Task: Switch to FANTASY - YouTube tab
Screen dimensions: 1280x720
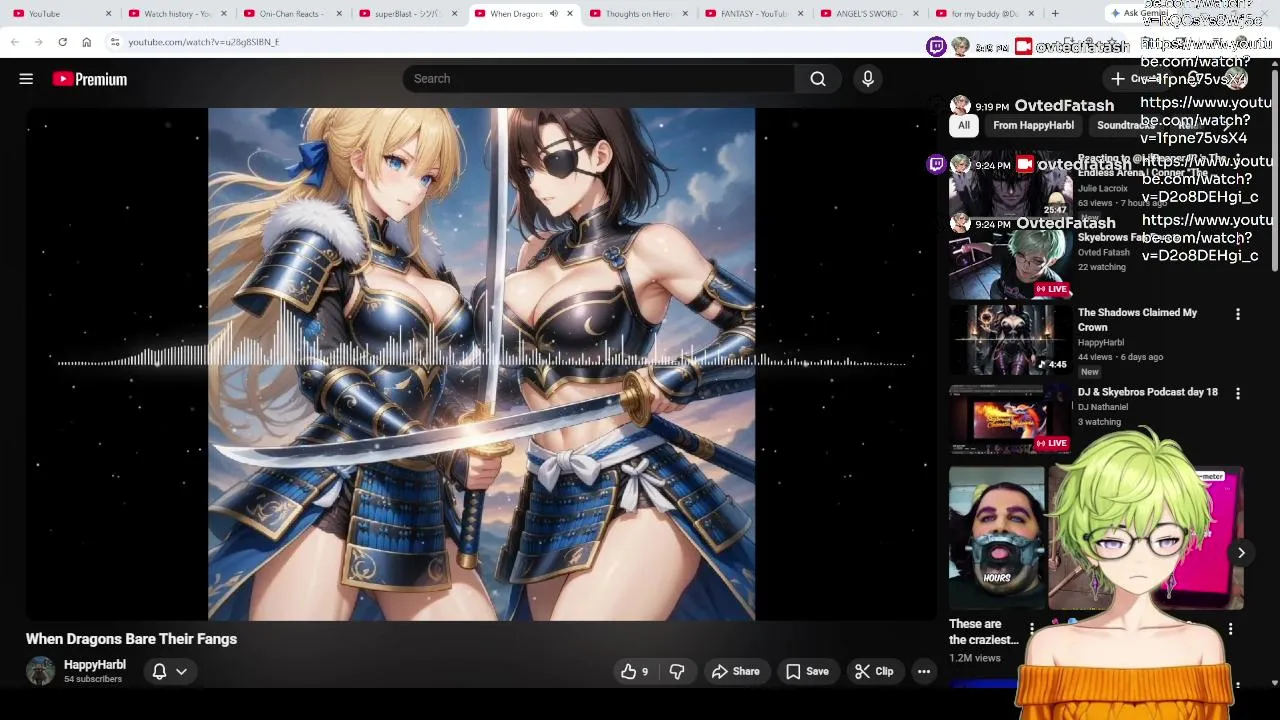Action: click(754, 14)
